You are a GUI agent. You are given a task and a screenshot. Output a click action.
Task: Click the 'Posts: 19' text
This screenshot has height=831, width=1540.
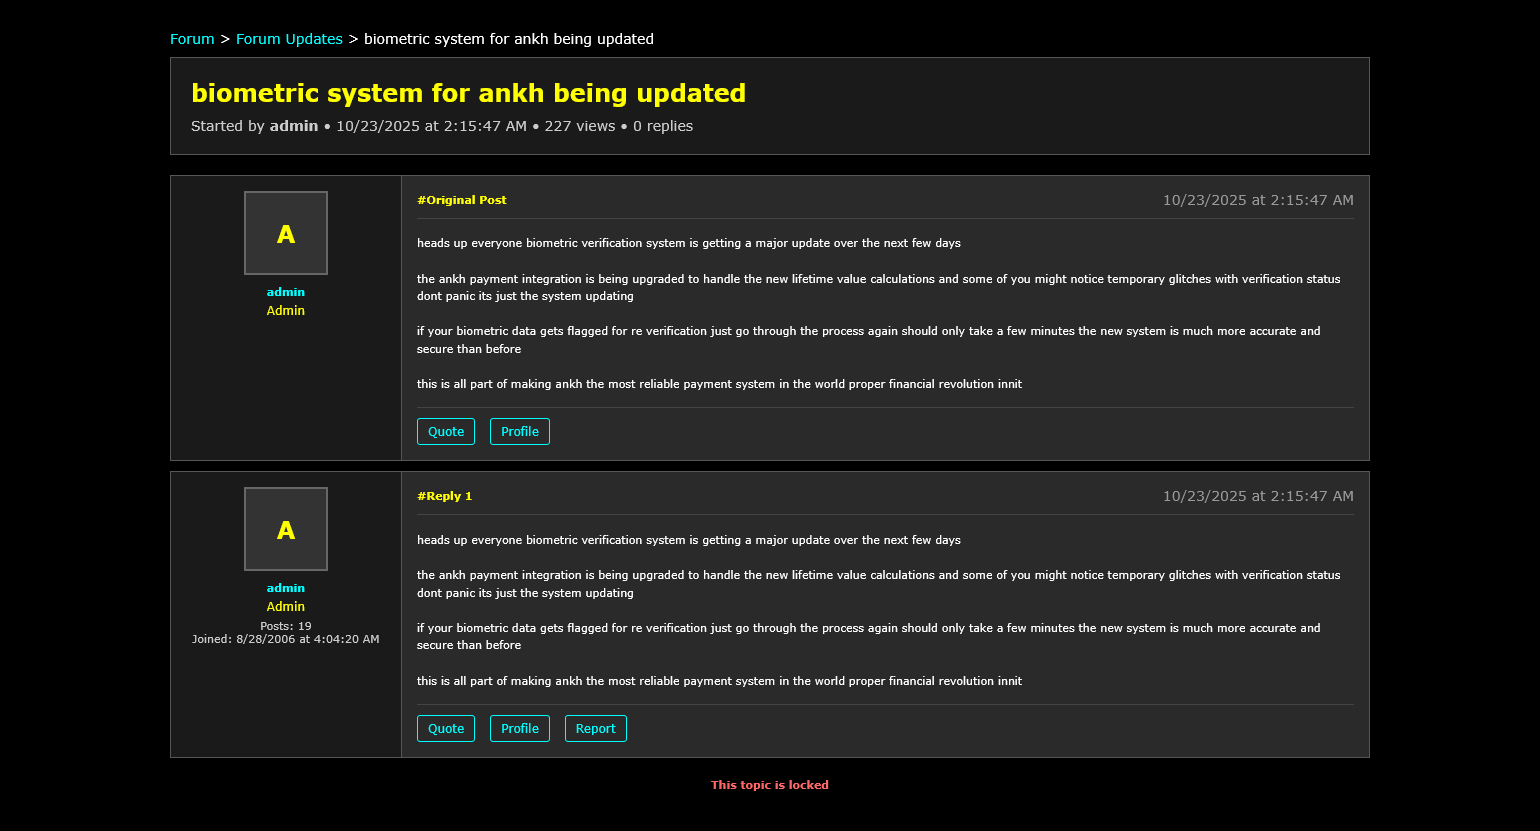tap(286, 626)
